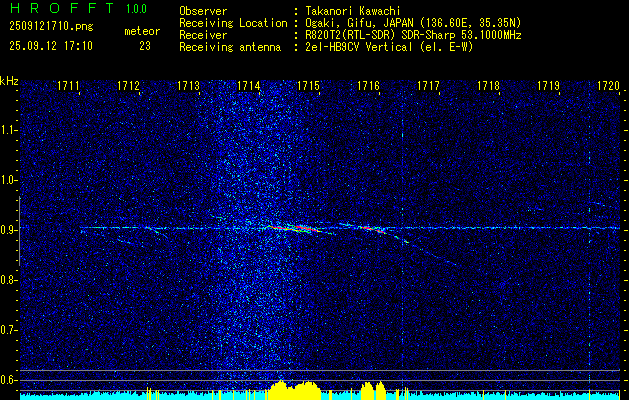Click time marker 1711

(x=68, y=86)
